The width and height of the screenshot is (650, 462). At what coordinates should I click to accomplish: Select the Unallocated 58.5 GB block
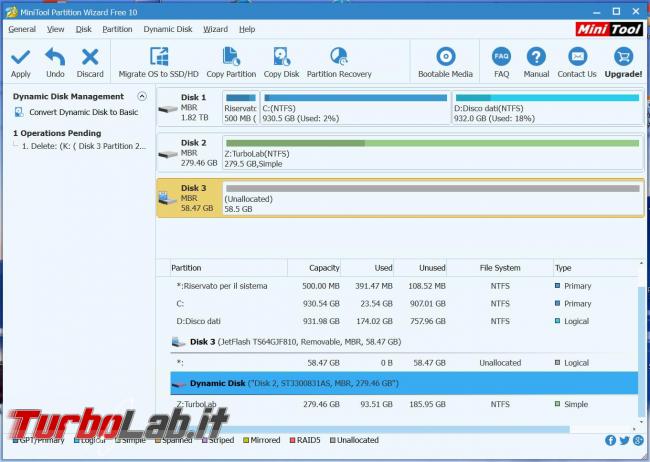tap(432, 198)
